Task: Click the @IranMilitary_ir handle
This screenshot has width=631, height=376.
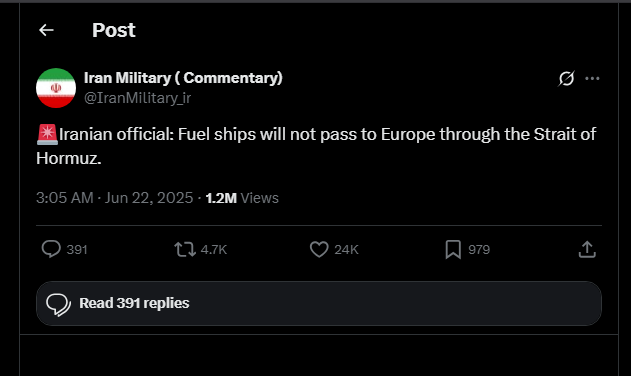Action: (137, 98)
